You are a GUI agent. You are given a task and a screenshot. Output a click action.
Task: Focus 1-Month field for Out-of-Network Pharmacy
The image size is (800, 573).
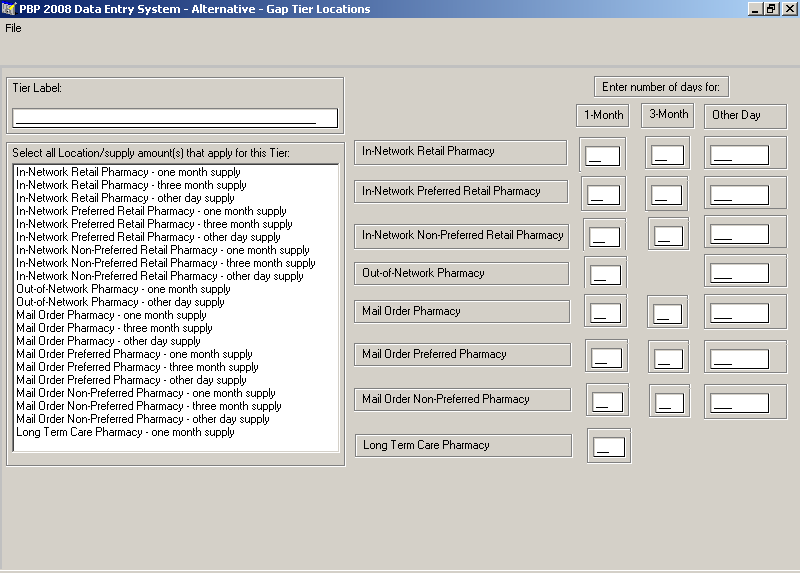pos(604,274)
